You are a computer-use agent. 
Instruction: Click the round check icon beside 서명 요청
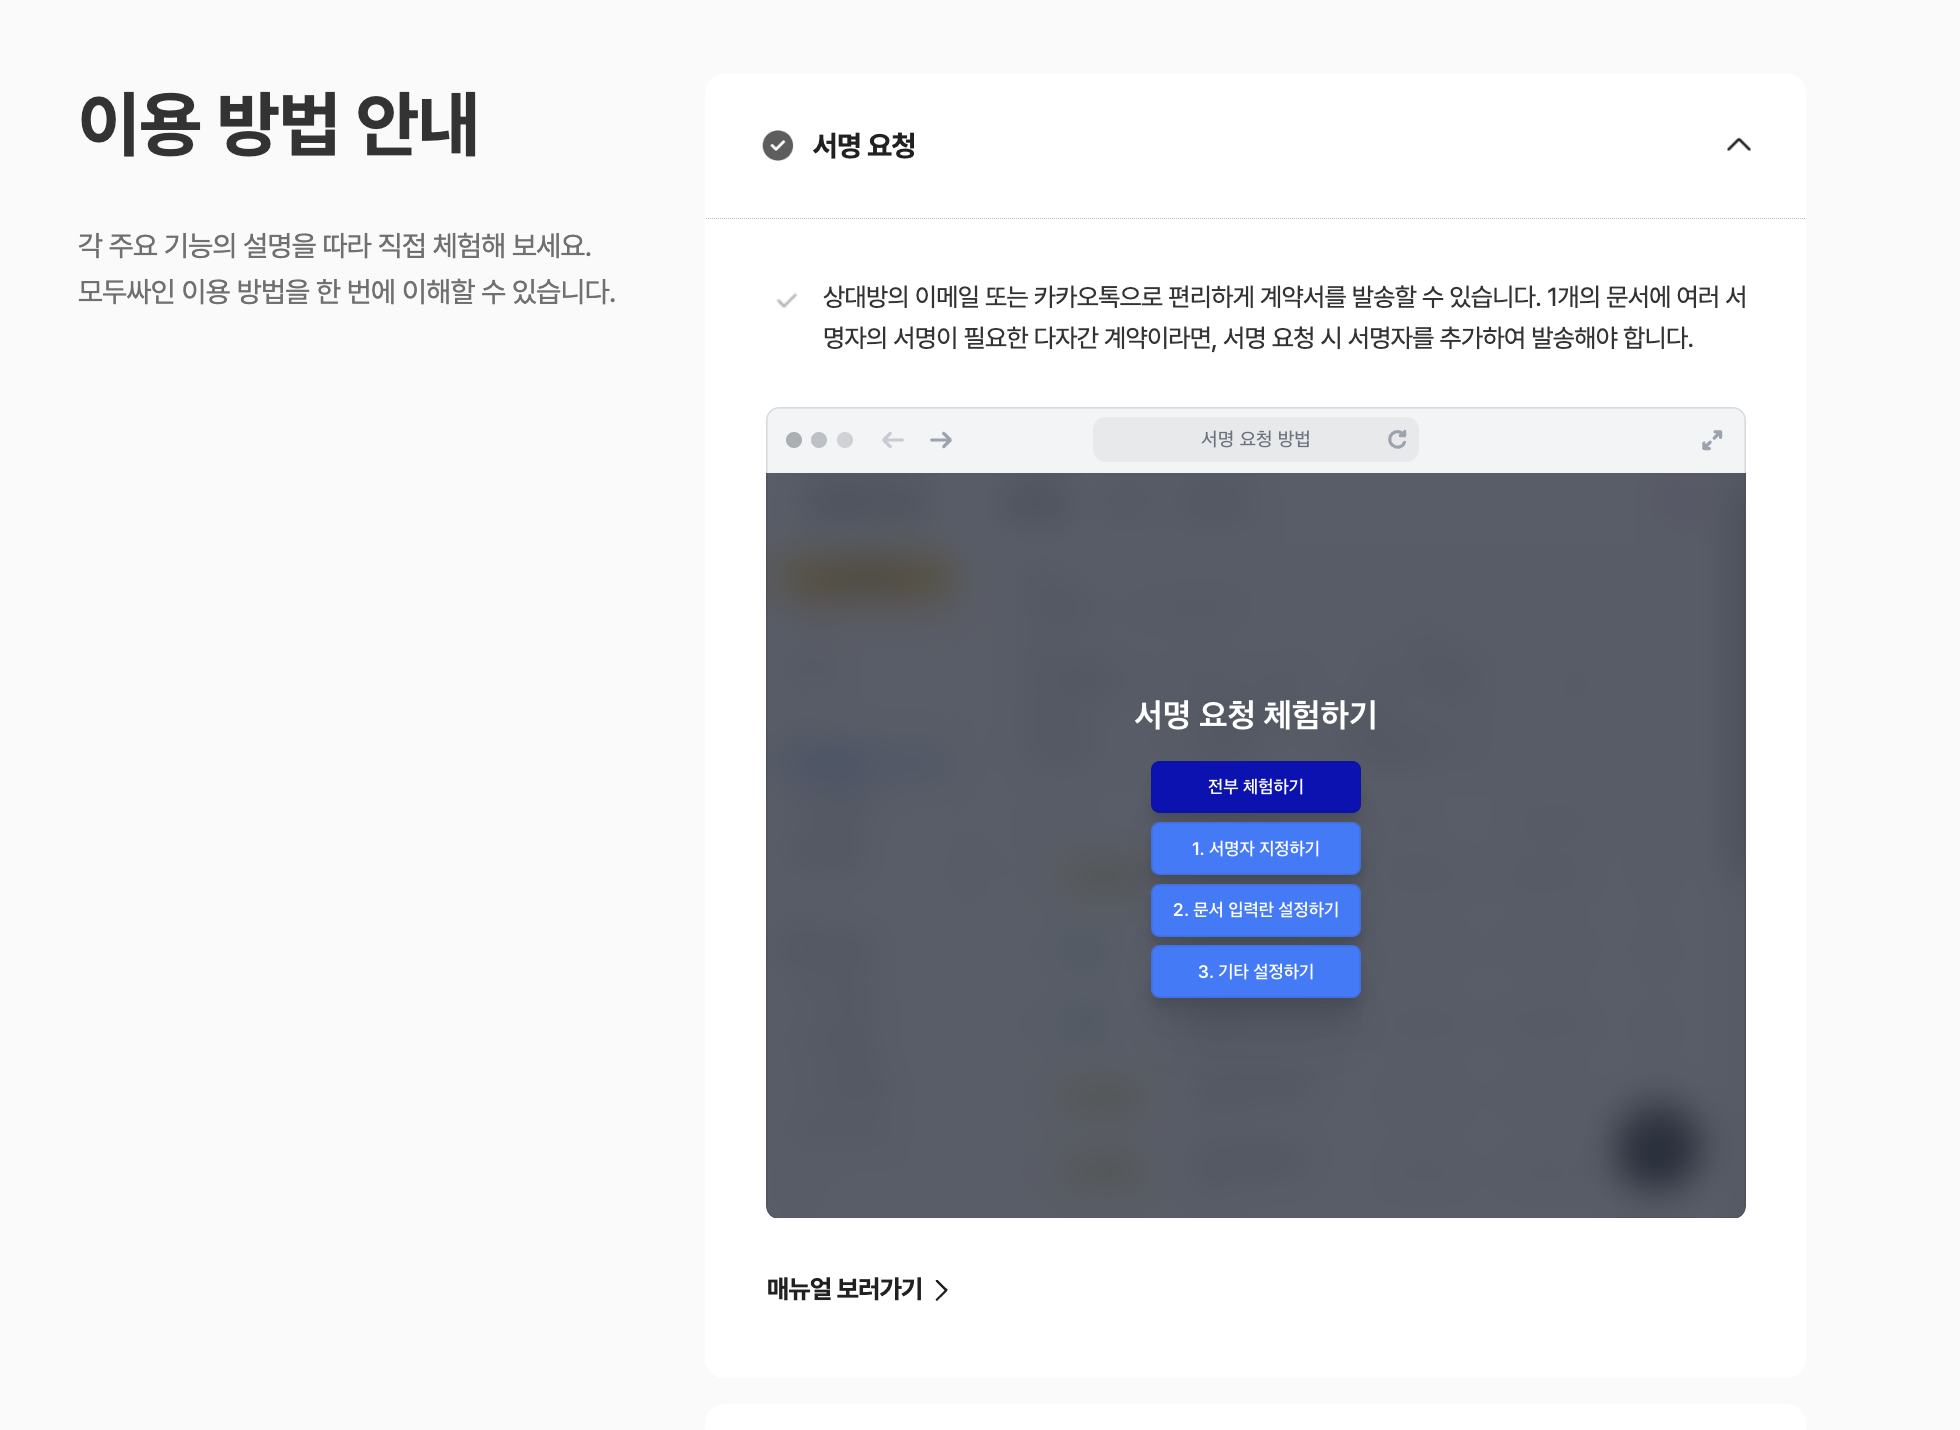point(778,145)
